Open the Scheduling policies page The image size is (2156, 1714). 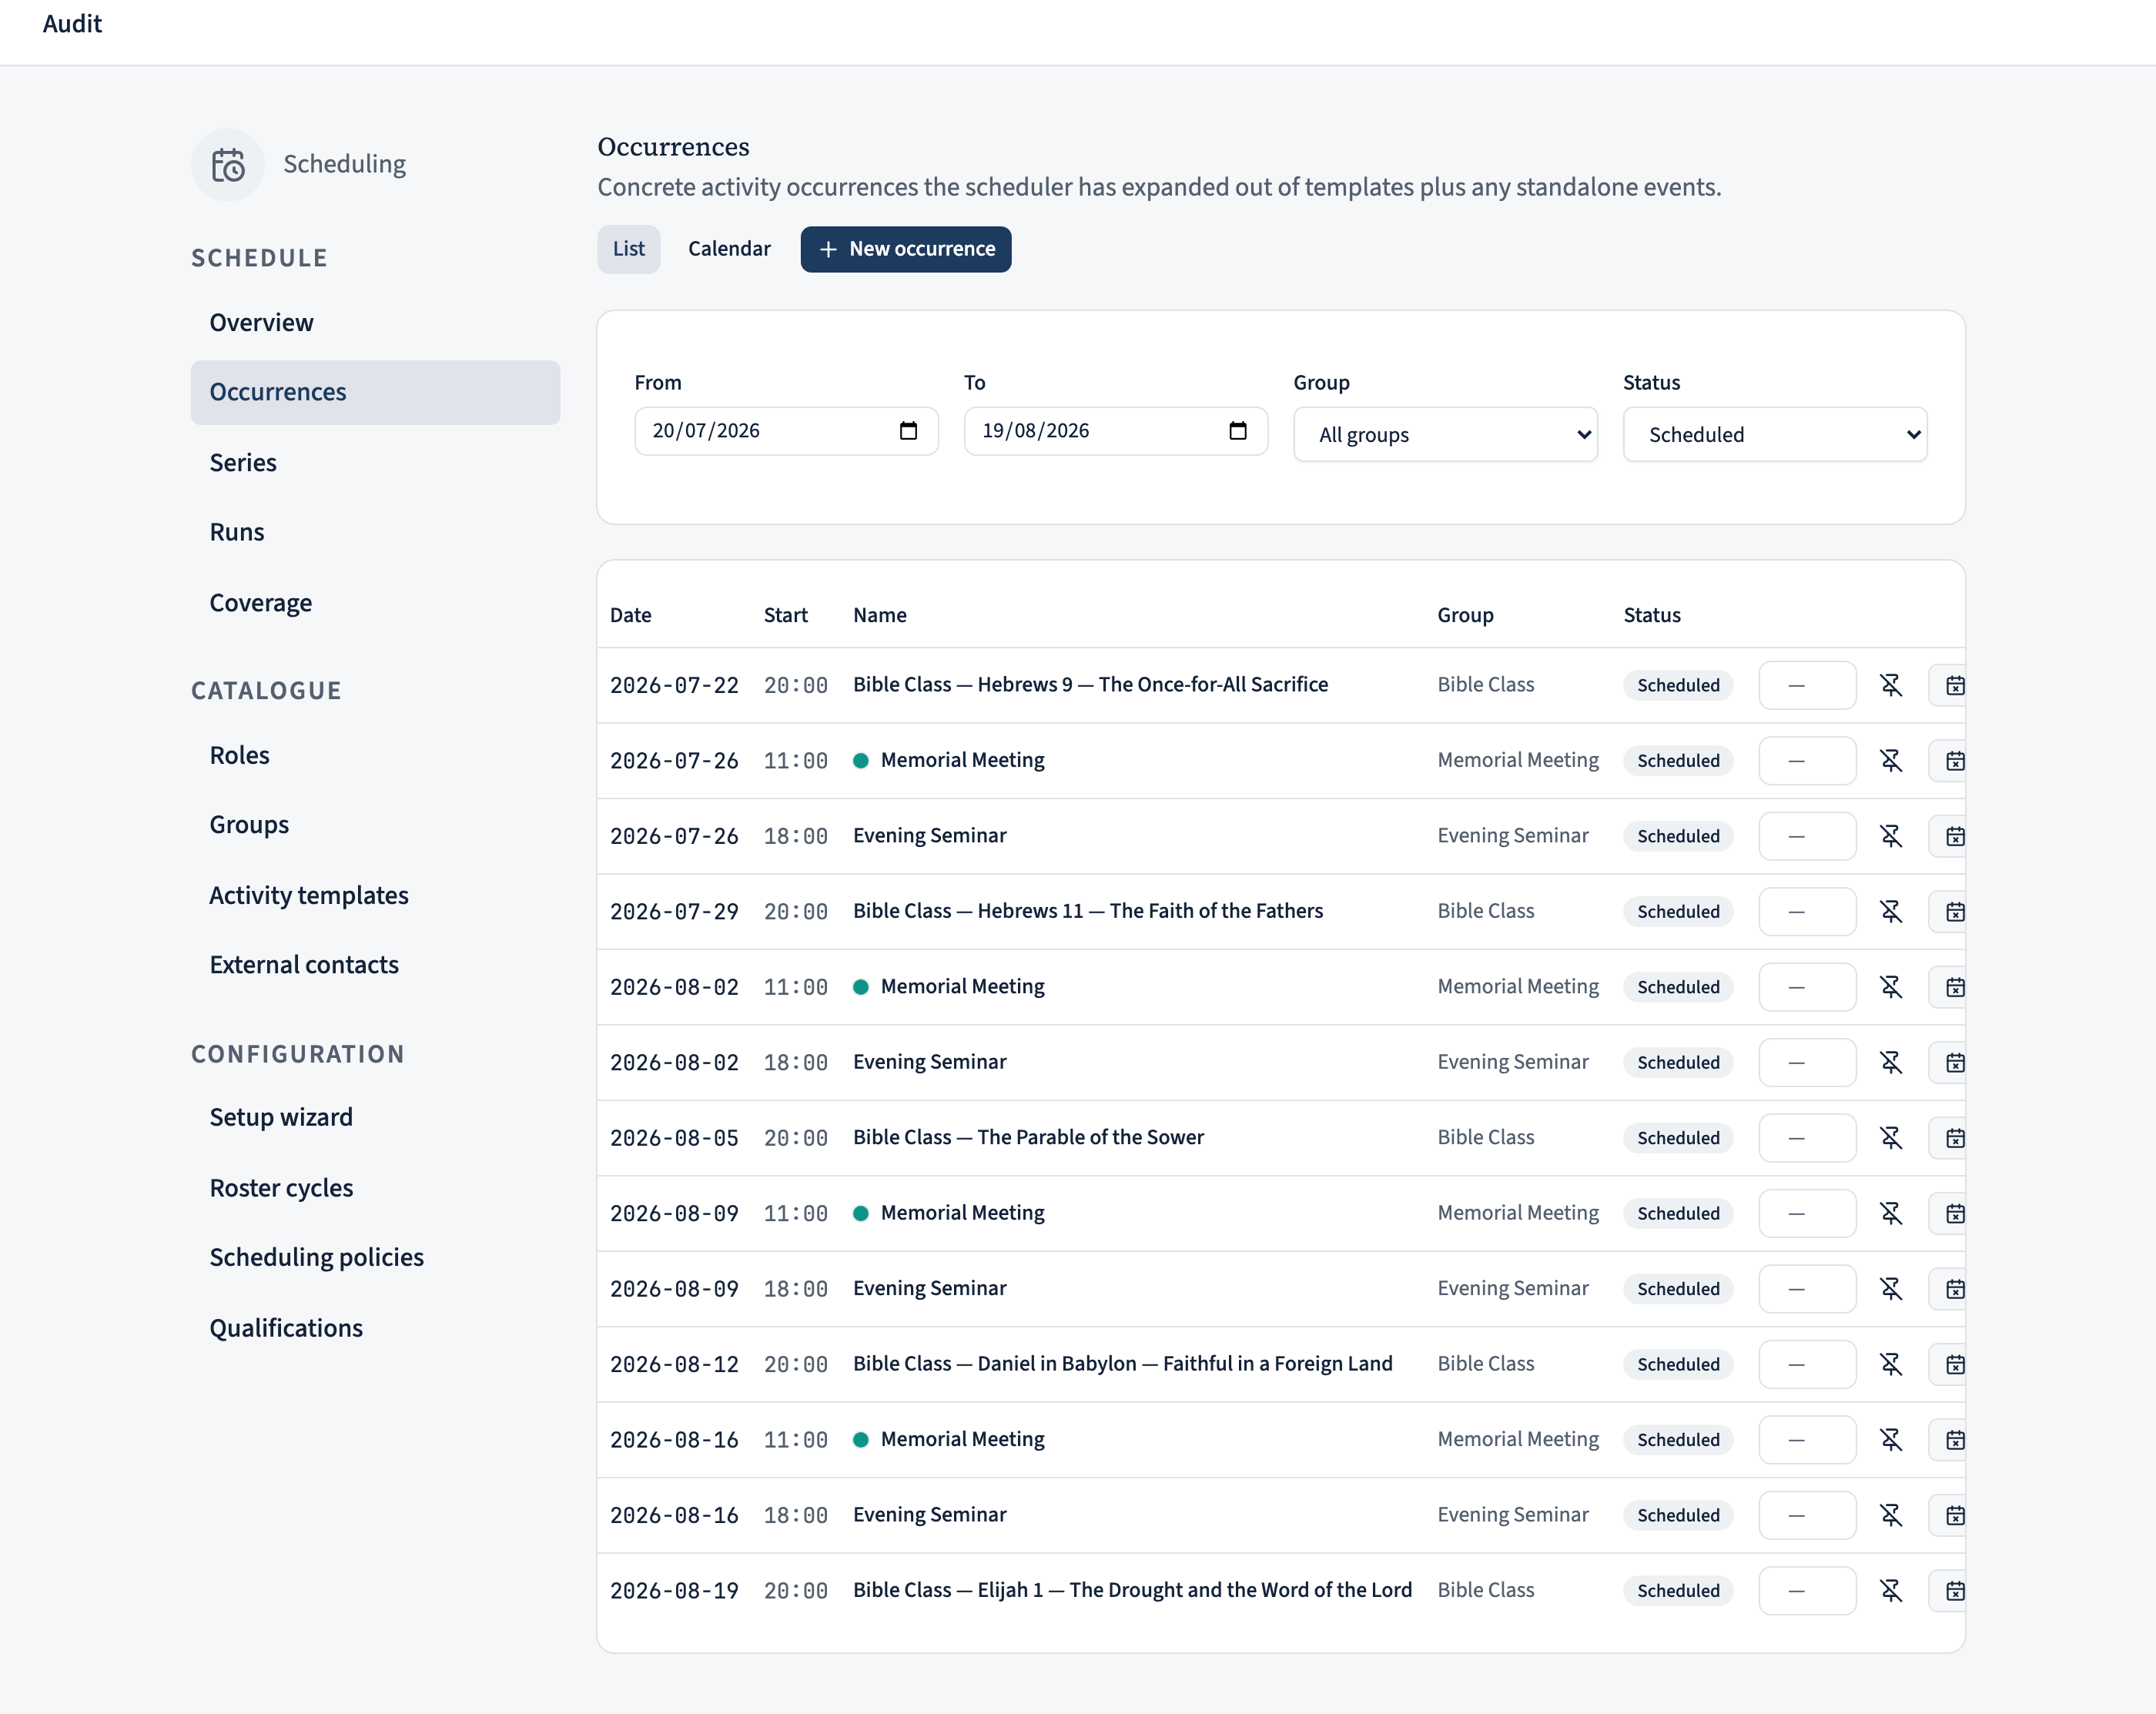point(375,1257)
